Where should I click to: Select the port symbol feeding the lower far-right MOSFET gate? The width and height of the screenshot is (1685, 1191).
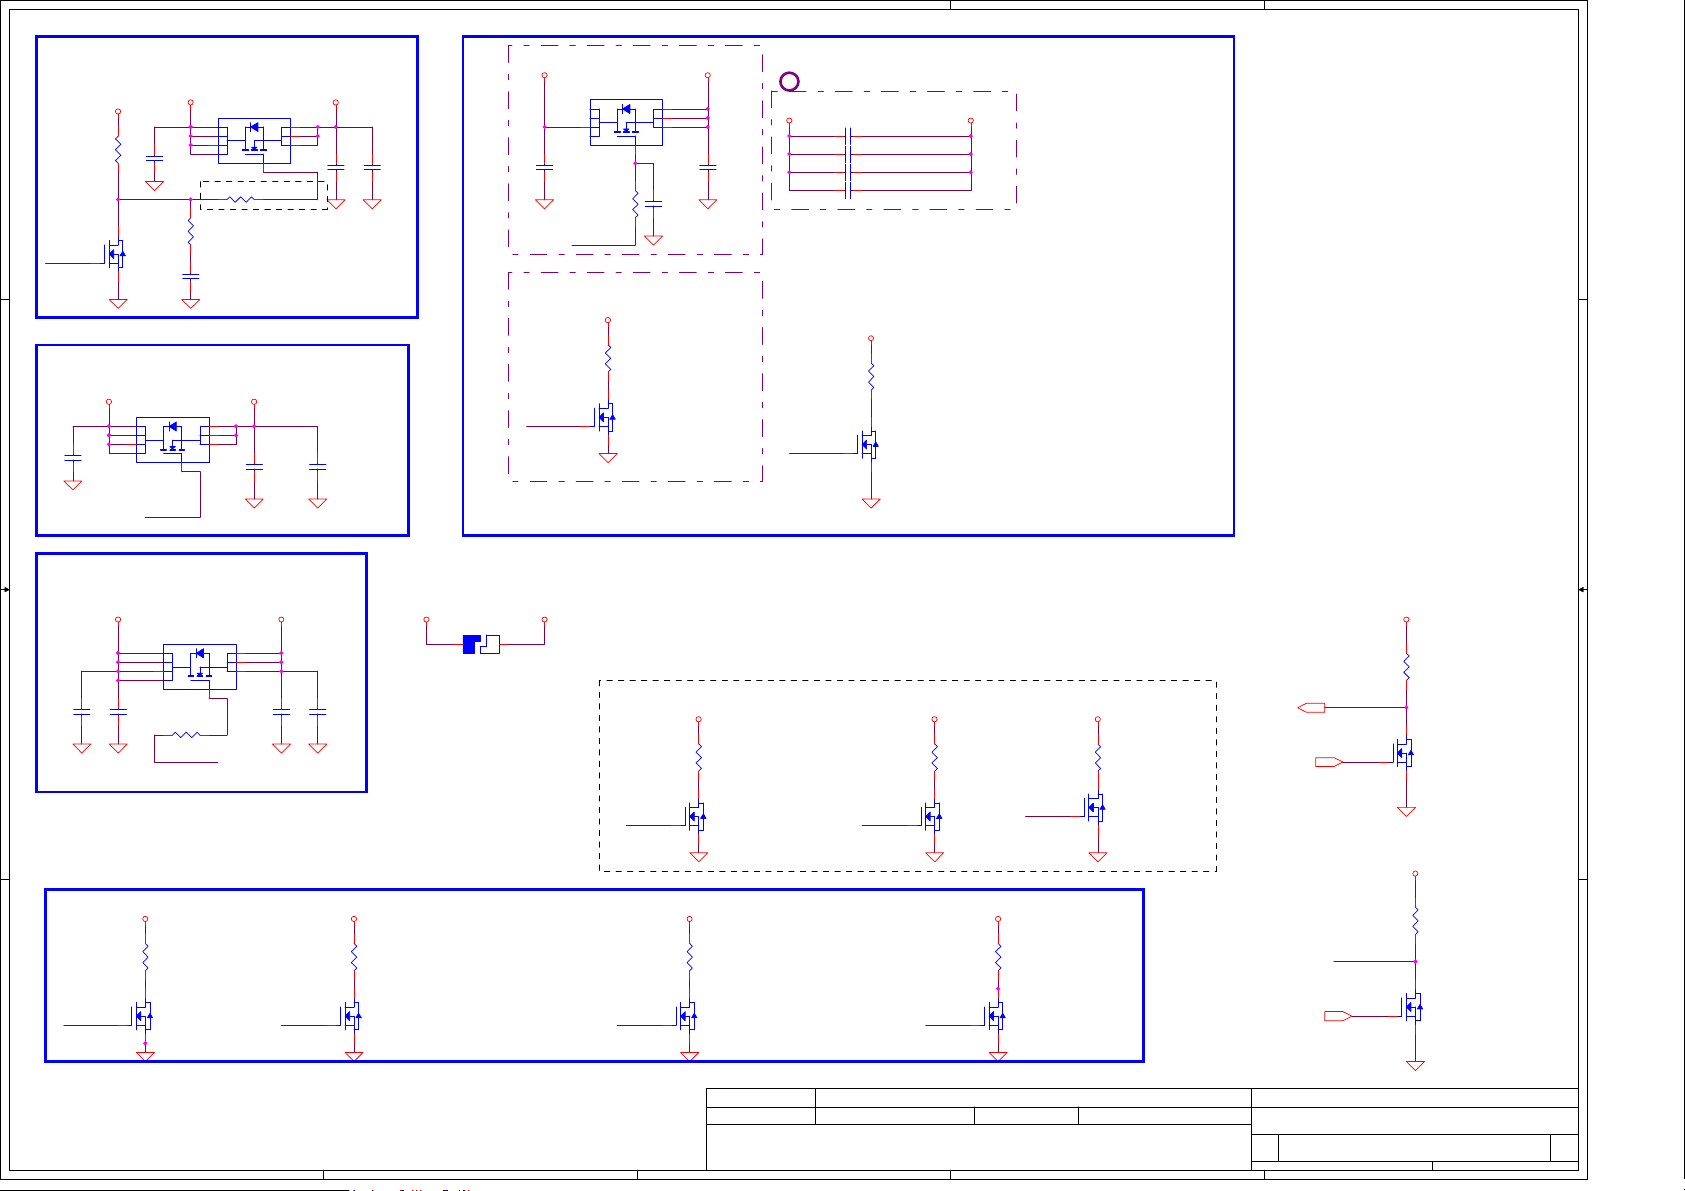pos(1338,1016)
